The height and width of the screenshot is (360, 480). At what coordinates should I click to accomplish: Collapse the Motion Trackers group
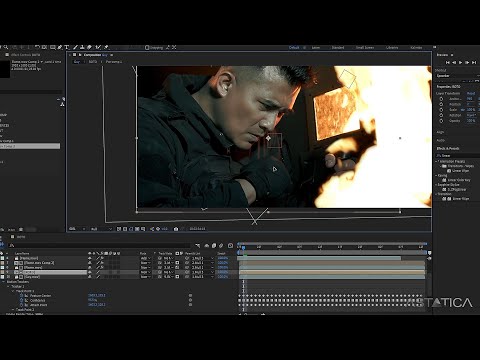tap(3, 282)
